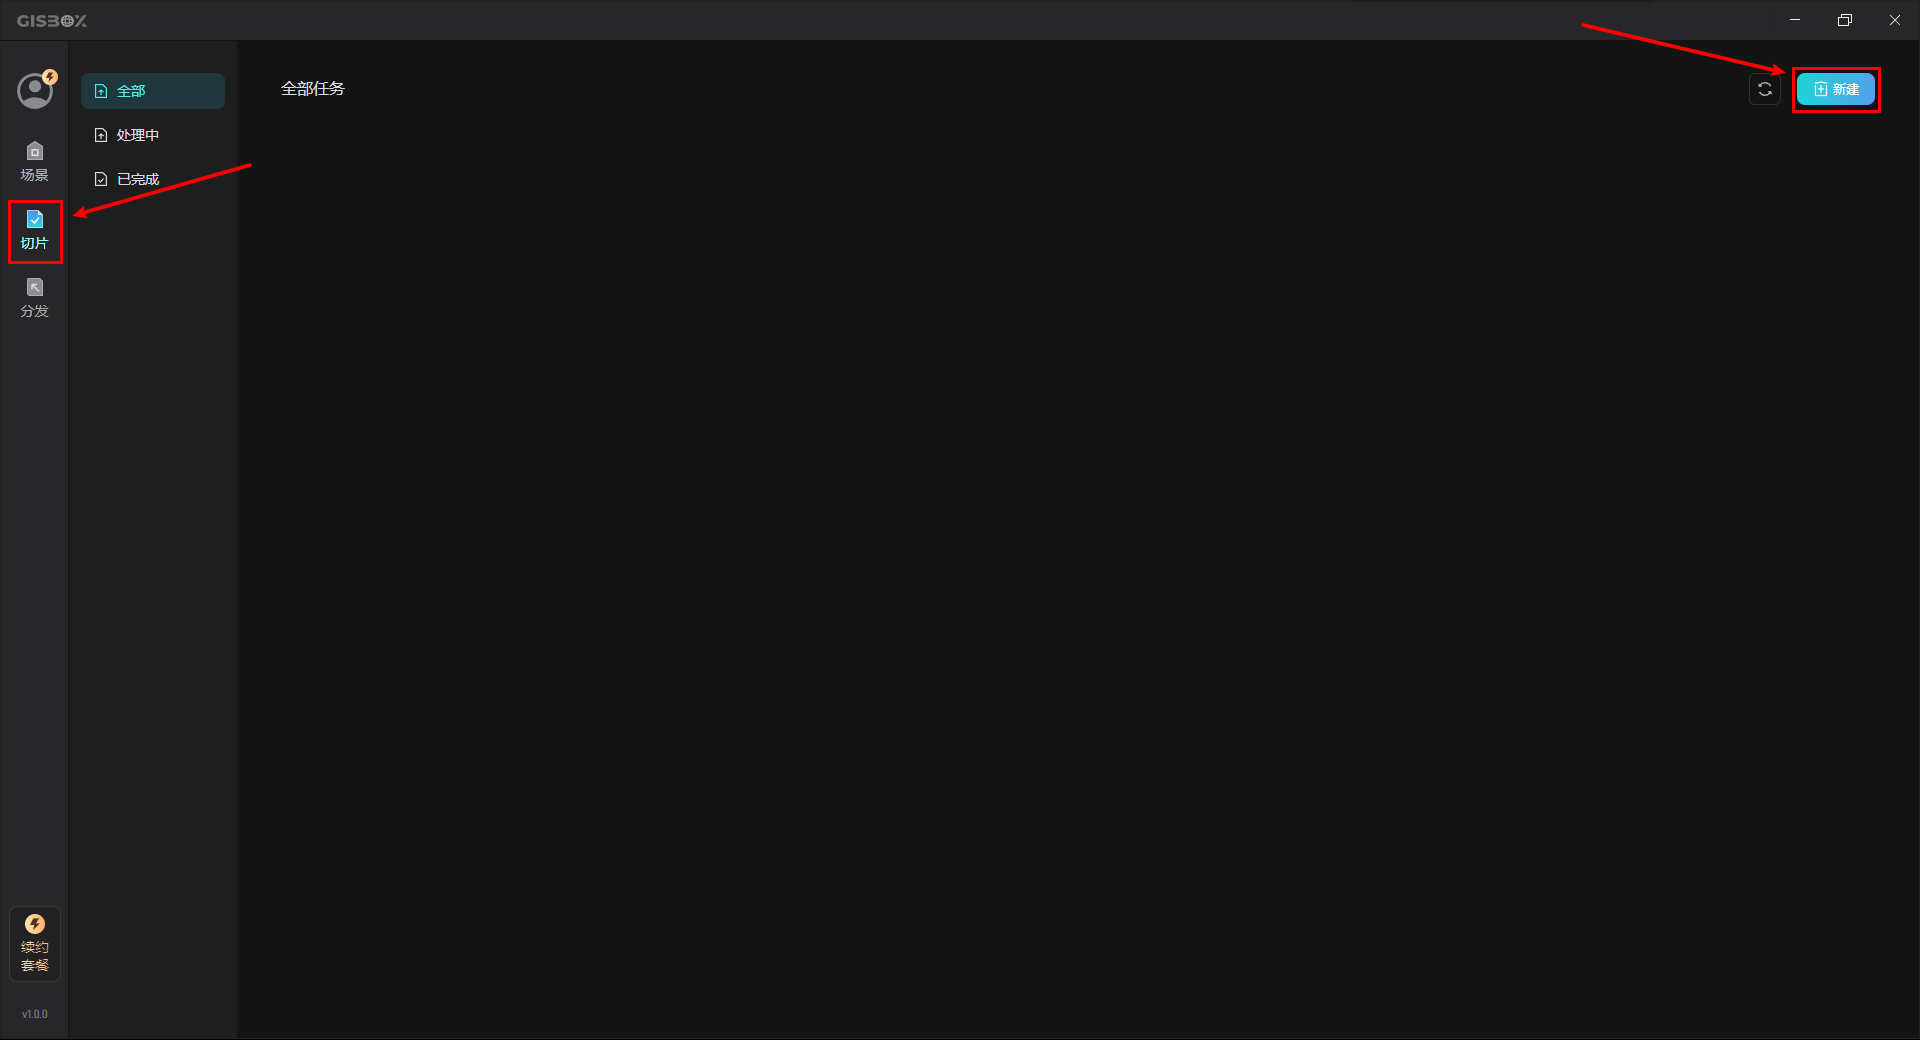Refresh the task list
Viewport: 1920px width, 1040px height.
coord(1765,89)
